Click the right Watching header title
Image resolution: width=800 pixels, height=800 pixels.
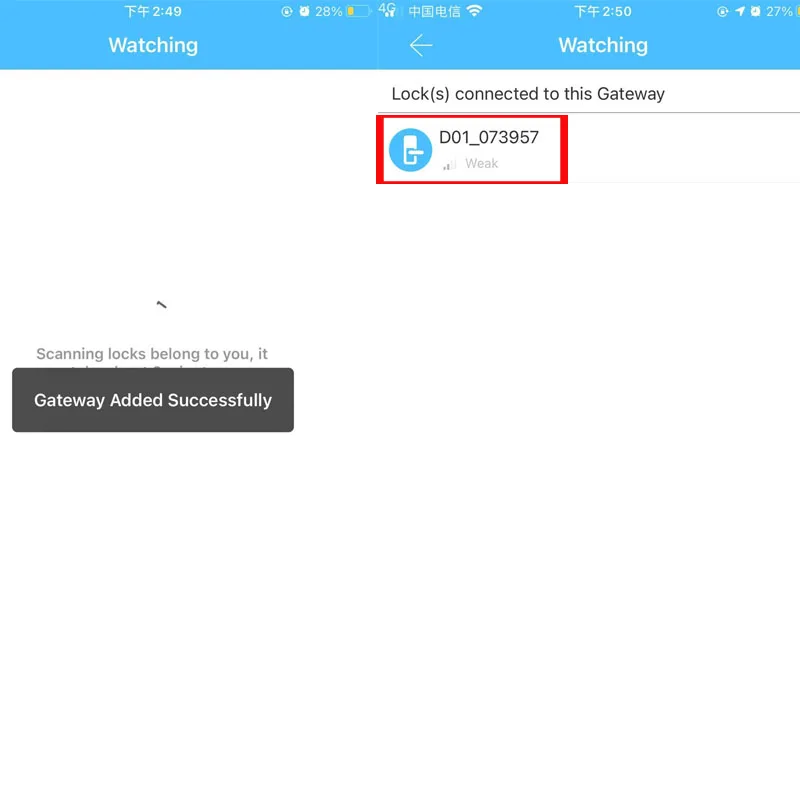pos(603,45)
